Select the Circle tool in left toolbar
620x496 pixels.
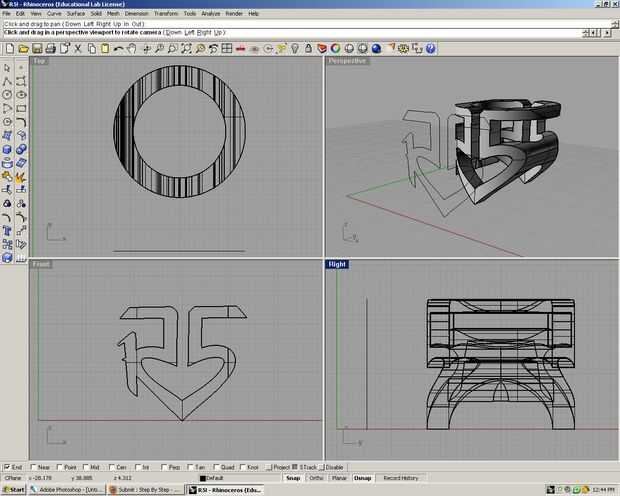tap(8, 95)
